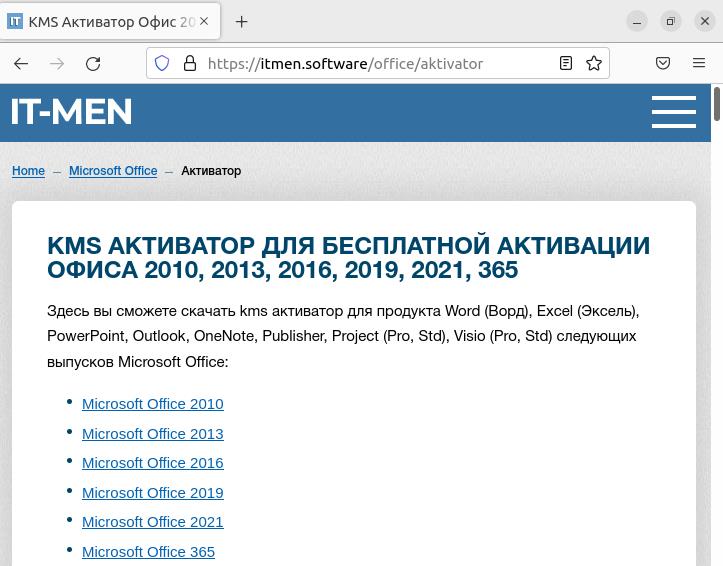Open the Microsoft Office breadcrumb link

point(113,171)
